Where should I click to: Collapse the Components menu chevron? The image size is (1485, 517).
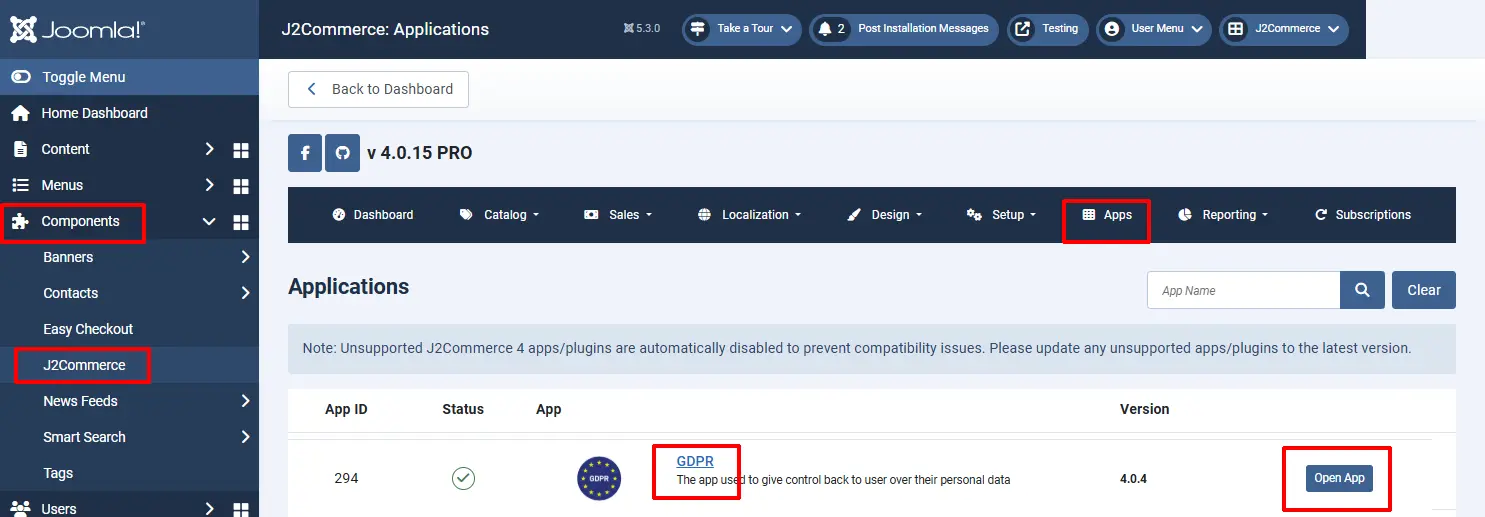point(209,221)
